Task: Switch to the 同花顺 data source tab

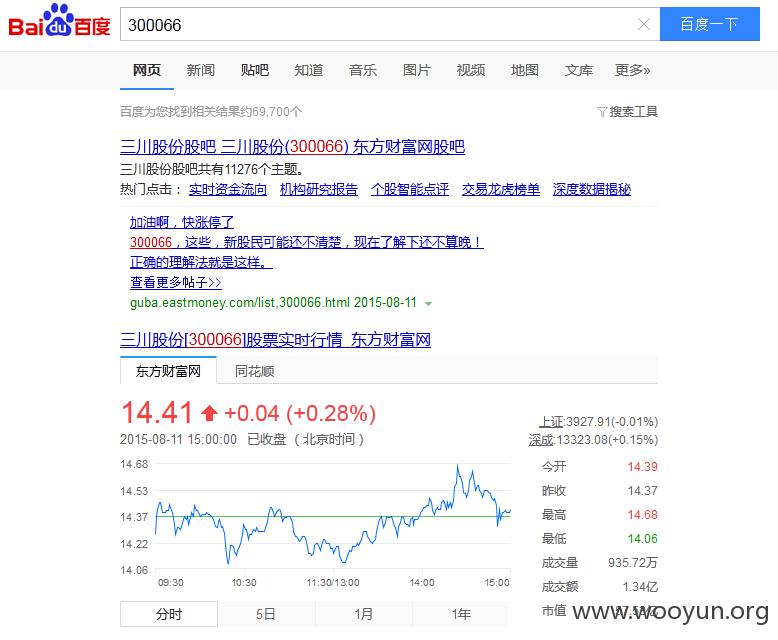Action: tap(255, 371)
